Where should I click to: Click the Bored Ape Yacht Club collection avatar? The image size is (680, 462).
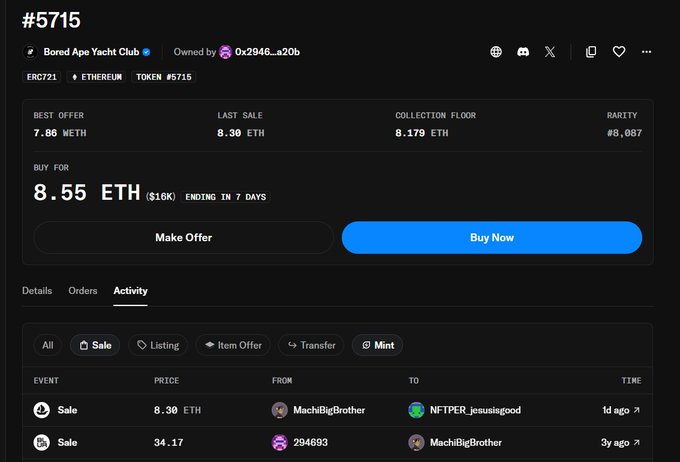(30, 52)
